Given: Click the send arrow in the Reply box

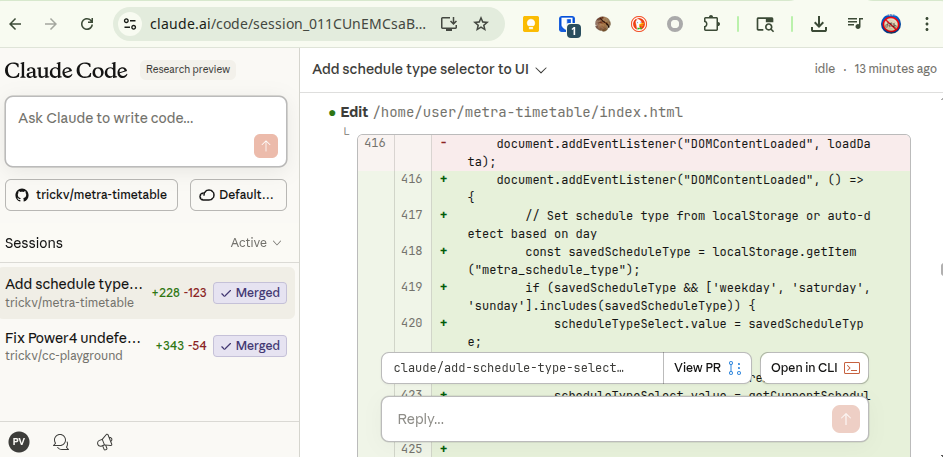Looking at the screenshot, I should click(x=845, y=419).
